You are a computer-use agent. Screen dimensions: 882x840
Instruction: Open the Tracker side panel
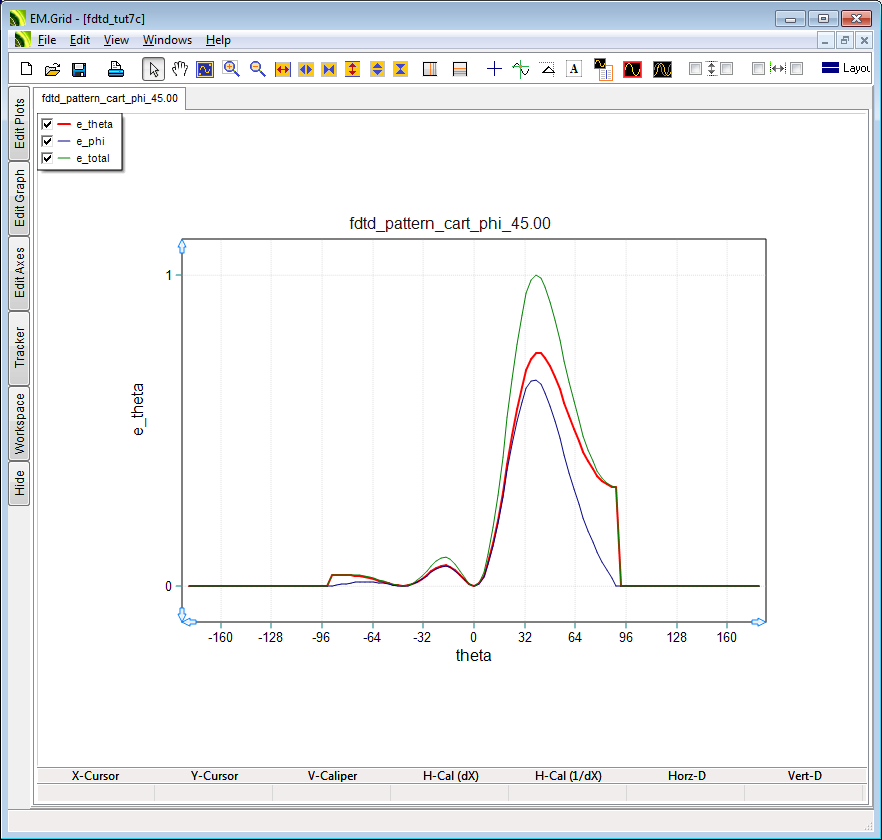[19, 348]
